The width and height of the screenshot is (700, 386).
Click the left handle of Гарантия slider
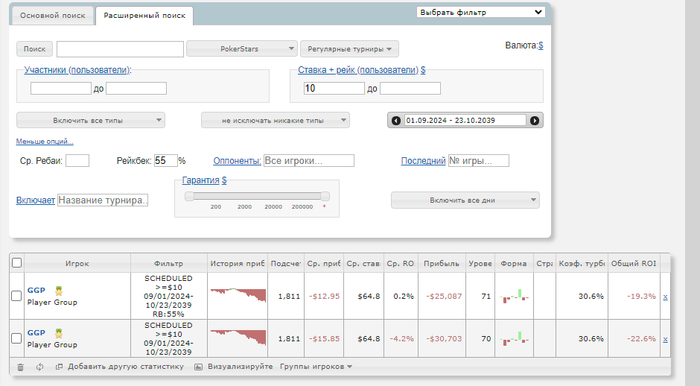tap(189, 196)
